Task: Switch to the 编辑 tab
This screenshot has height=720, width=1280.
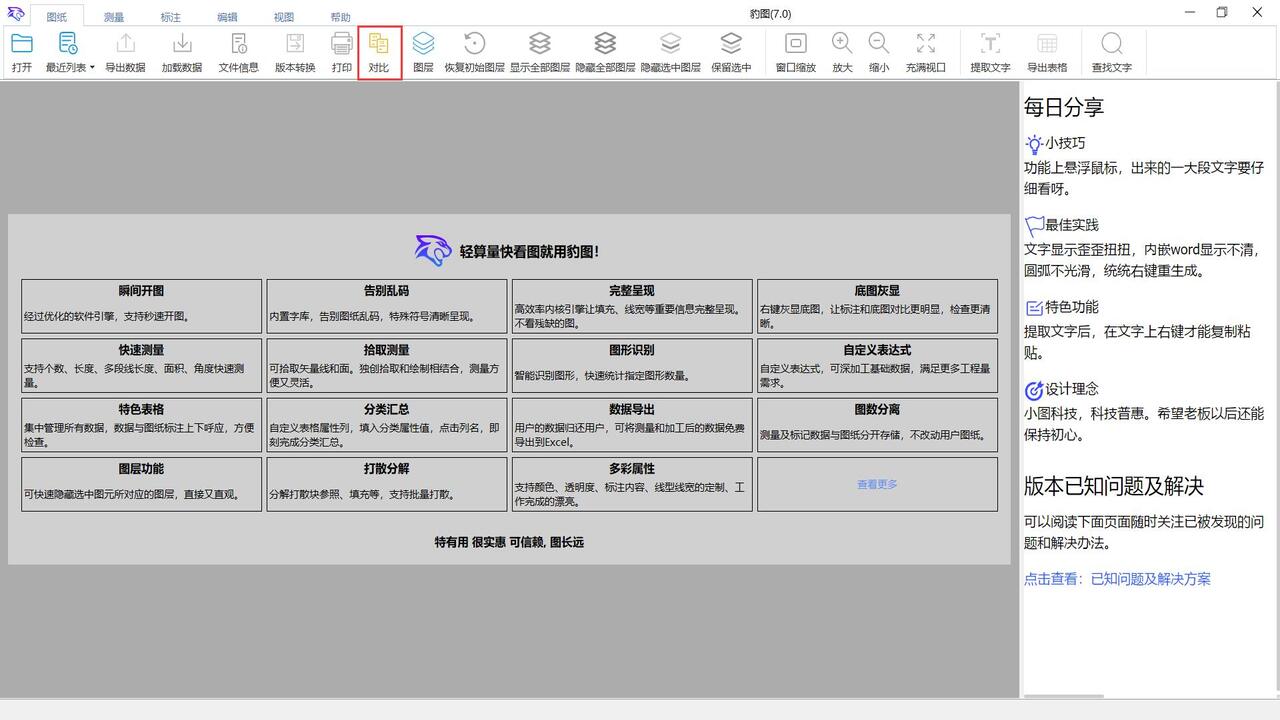Action: tap(227, 17)
